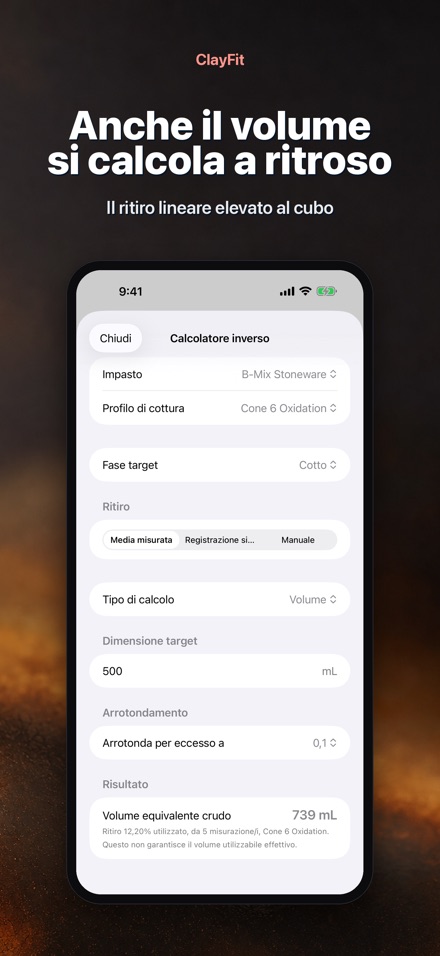Select the Registrazione si... segment
The height and width of the screenshot is (956, 440).
219,540
